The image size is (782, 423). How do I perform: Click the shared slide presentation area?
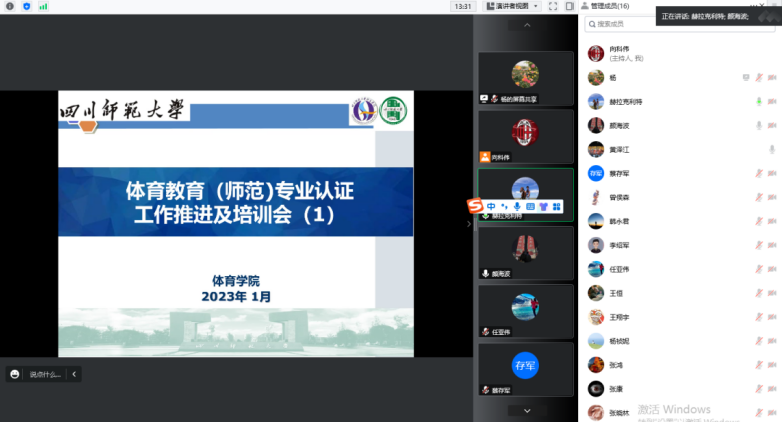tap(236, 223)
